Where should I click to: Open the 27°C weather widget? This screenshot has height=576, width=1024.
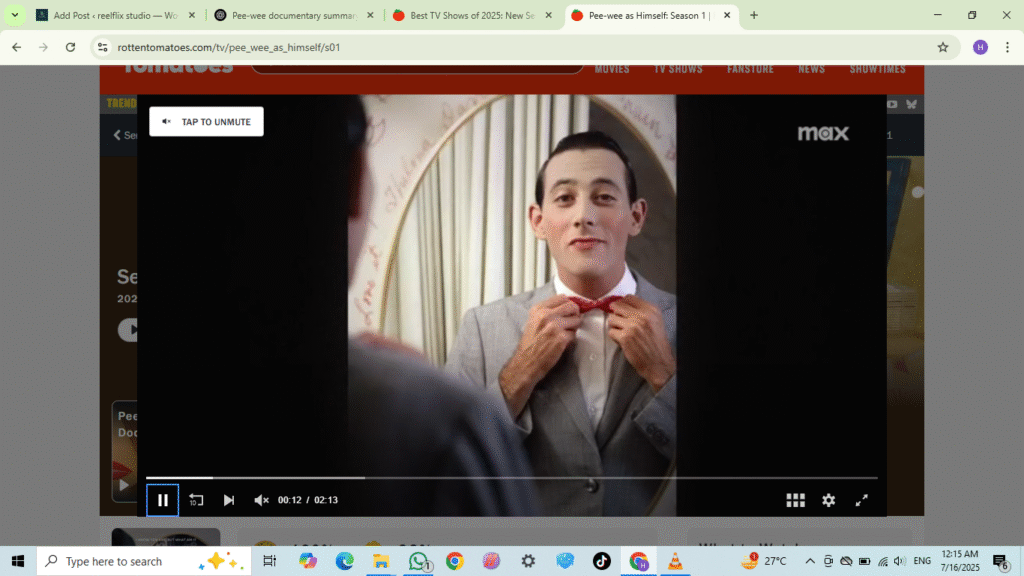[764, 561]
